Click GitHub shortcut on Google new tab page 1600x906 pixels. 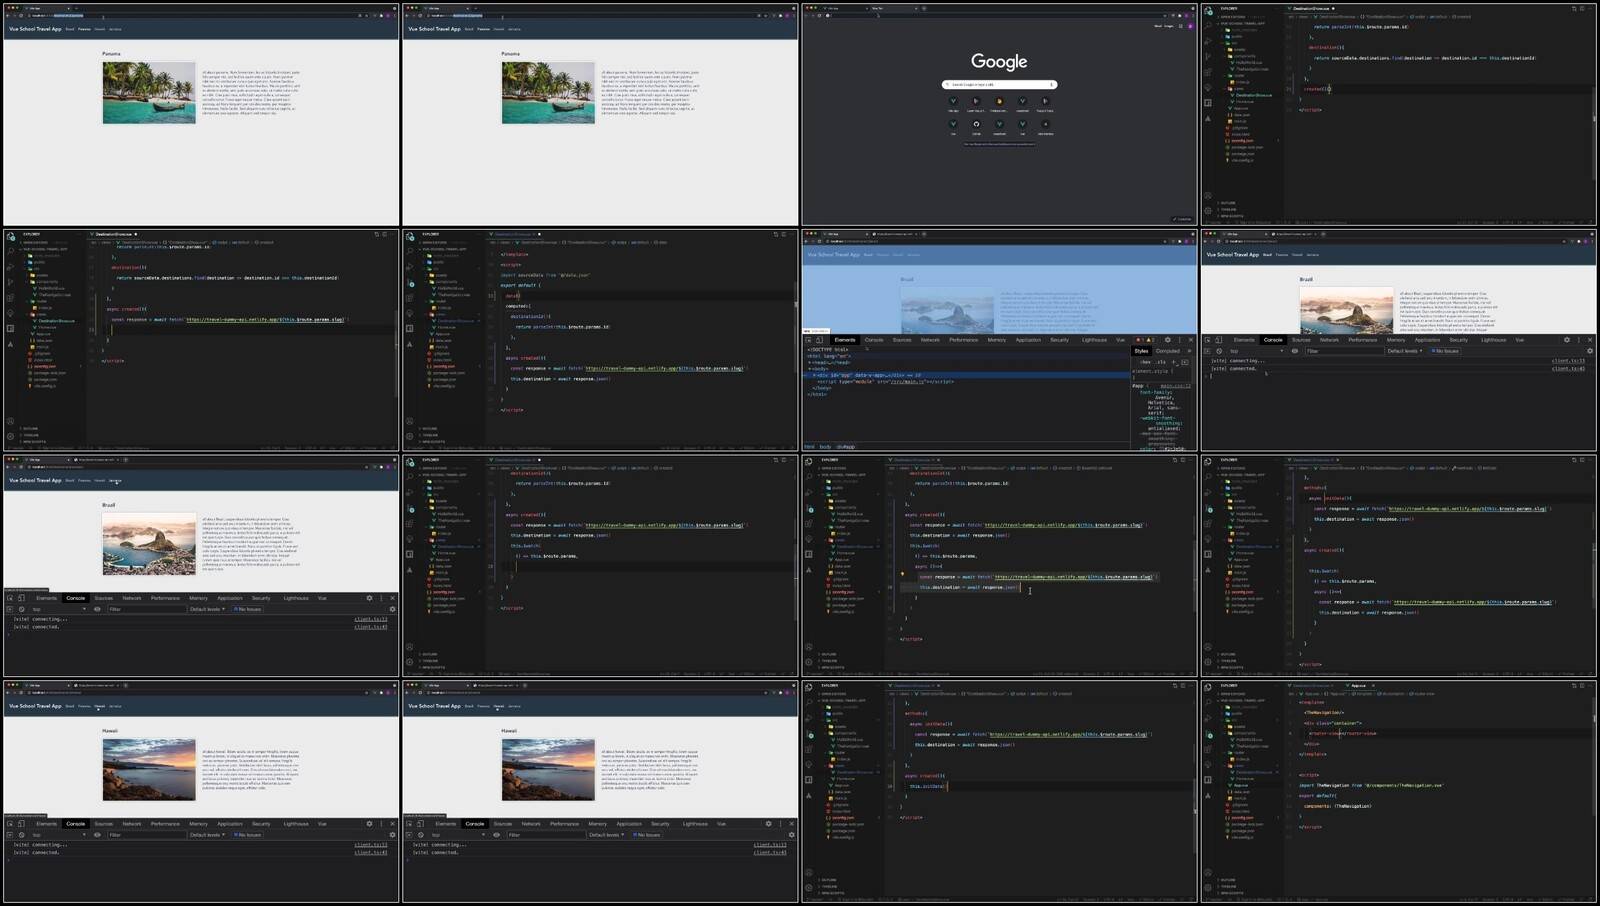[x=976, y=125]
